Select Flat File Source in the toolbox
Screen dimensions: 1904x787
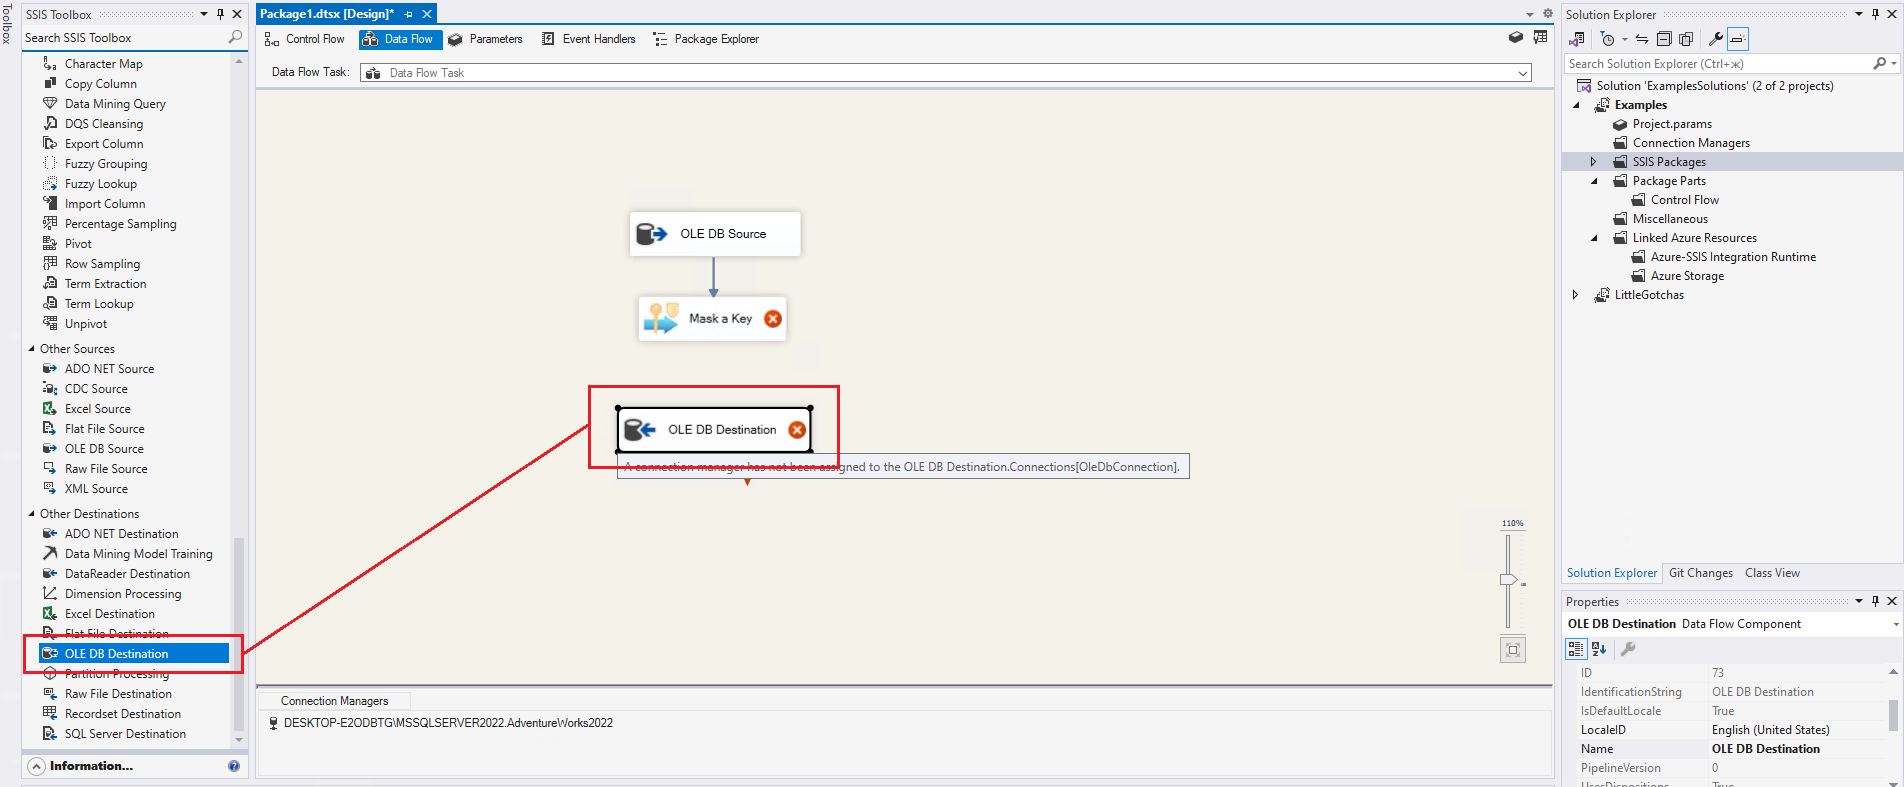point(104,429)
